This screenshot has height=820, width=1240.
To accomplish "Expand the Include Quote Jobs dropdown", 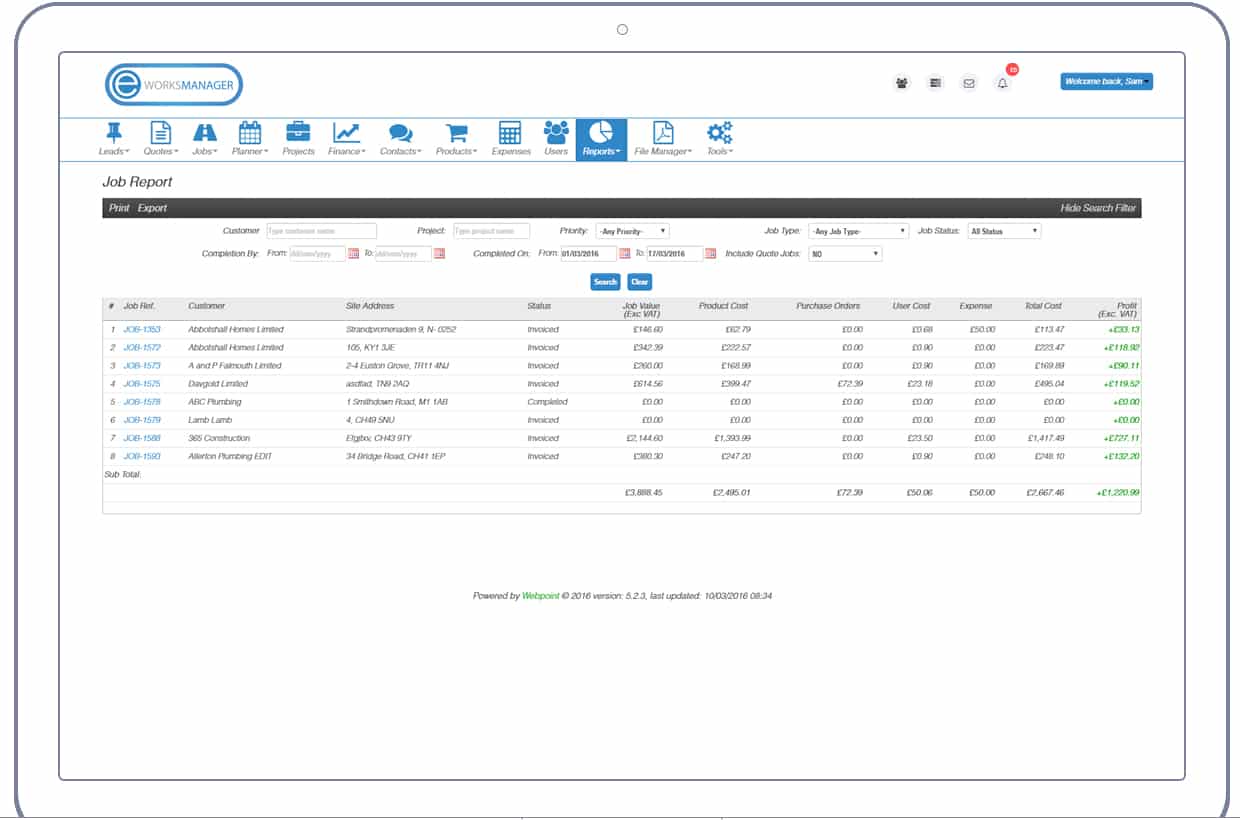I will tap(845, 254).
